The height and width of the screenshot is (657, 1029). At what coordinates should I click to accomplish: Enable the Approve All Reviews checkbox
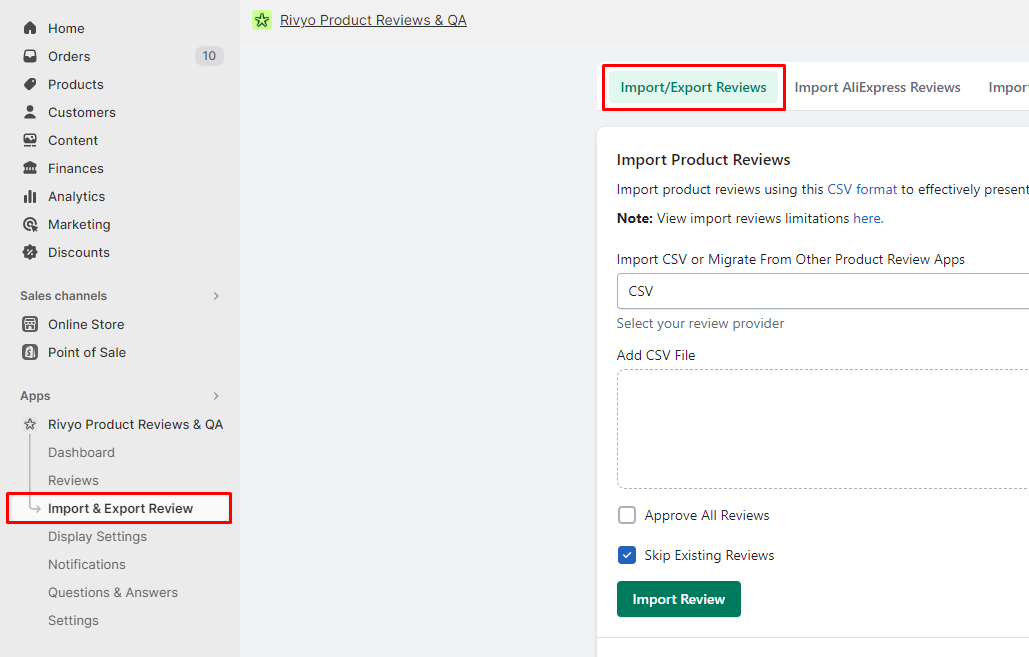click(x=627, y=515)
